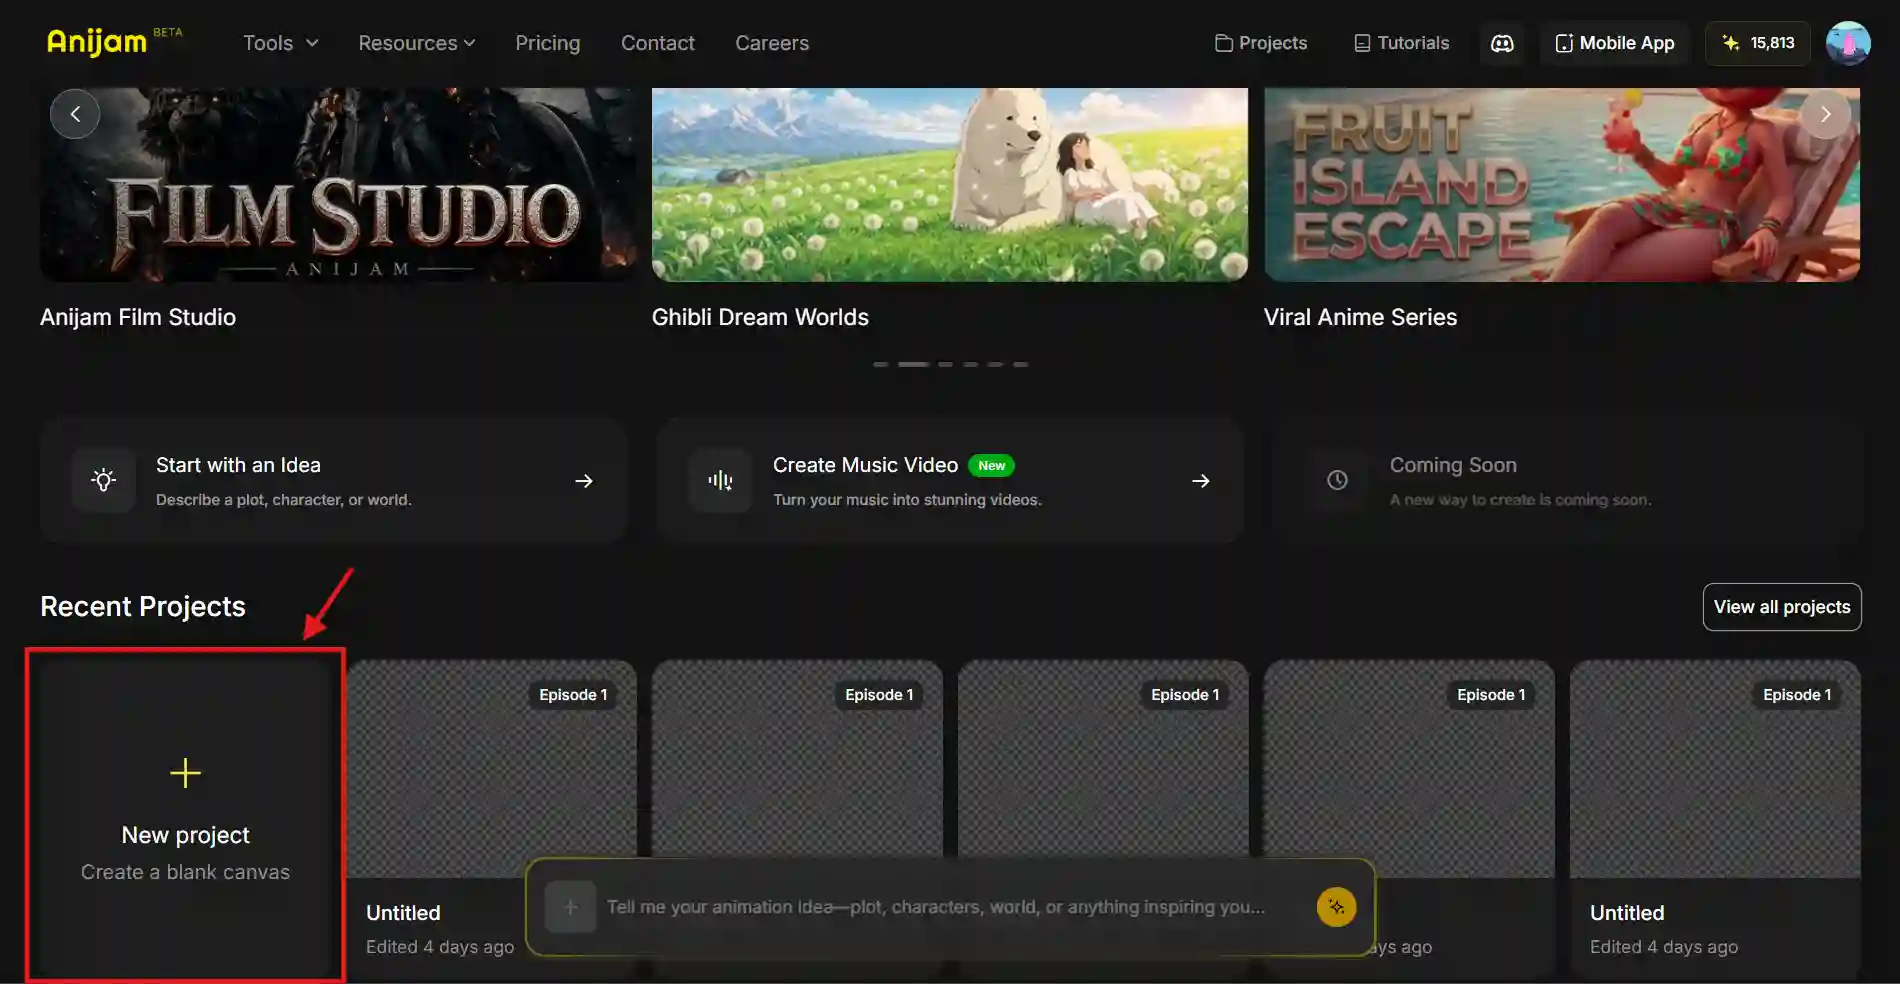Click the Viral Anime Series title
The image size is (1900, 985).
pos(1360,317)
